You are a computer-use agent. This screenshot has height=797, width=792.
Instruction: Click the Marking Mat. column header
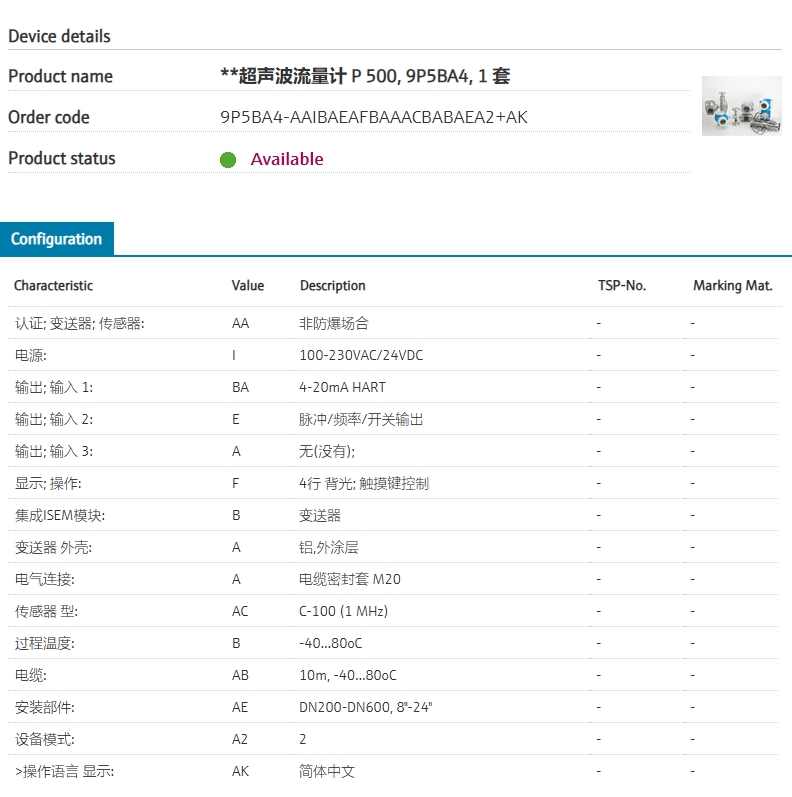pyautogui.click(x=733, y=286)
